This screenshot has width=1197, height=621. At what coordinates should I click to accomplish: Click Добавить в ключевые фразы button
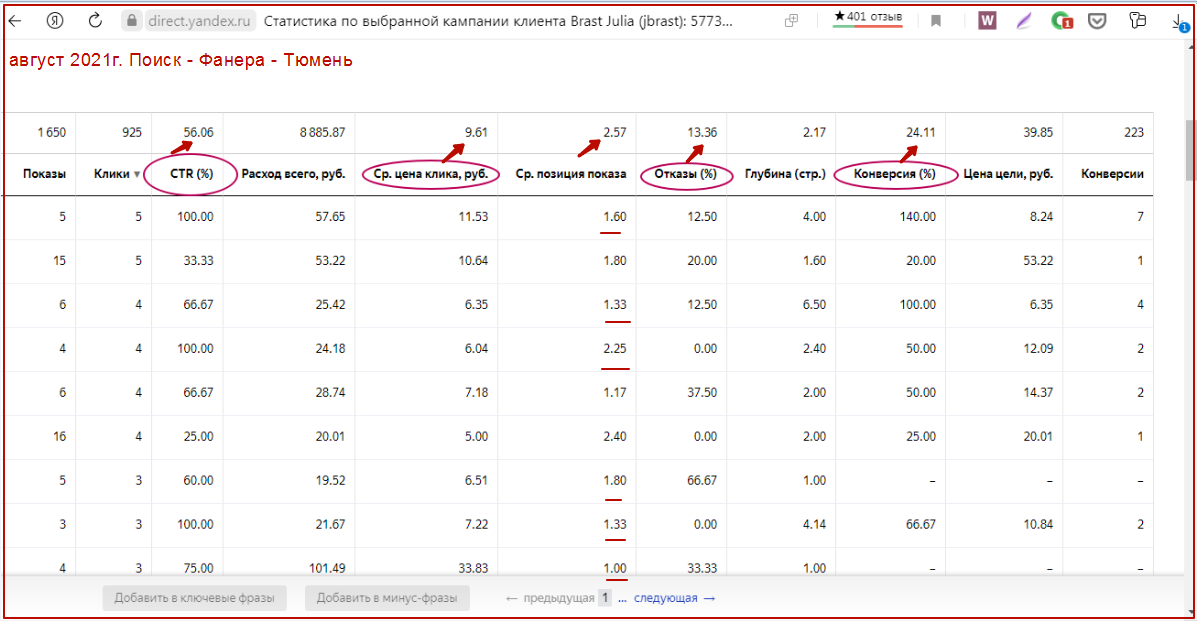(194, 598)
